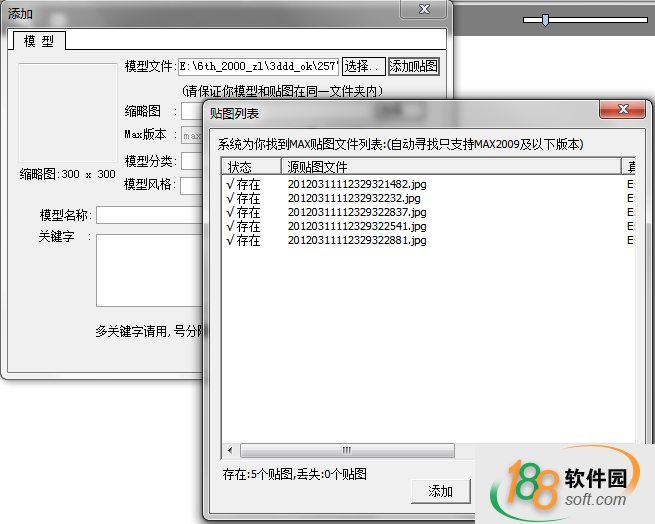The height and width of the screenshot is (524, 655).
Task: Close the 添加 dialog window
Action: pyautogui.click(x=425, y=9)
